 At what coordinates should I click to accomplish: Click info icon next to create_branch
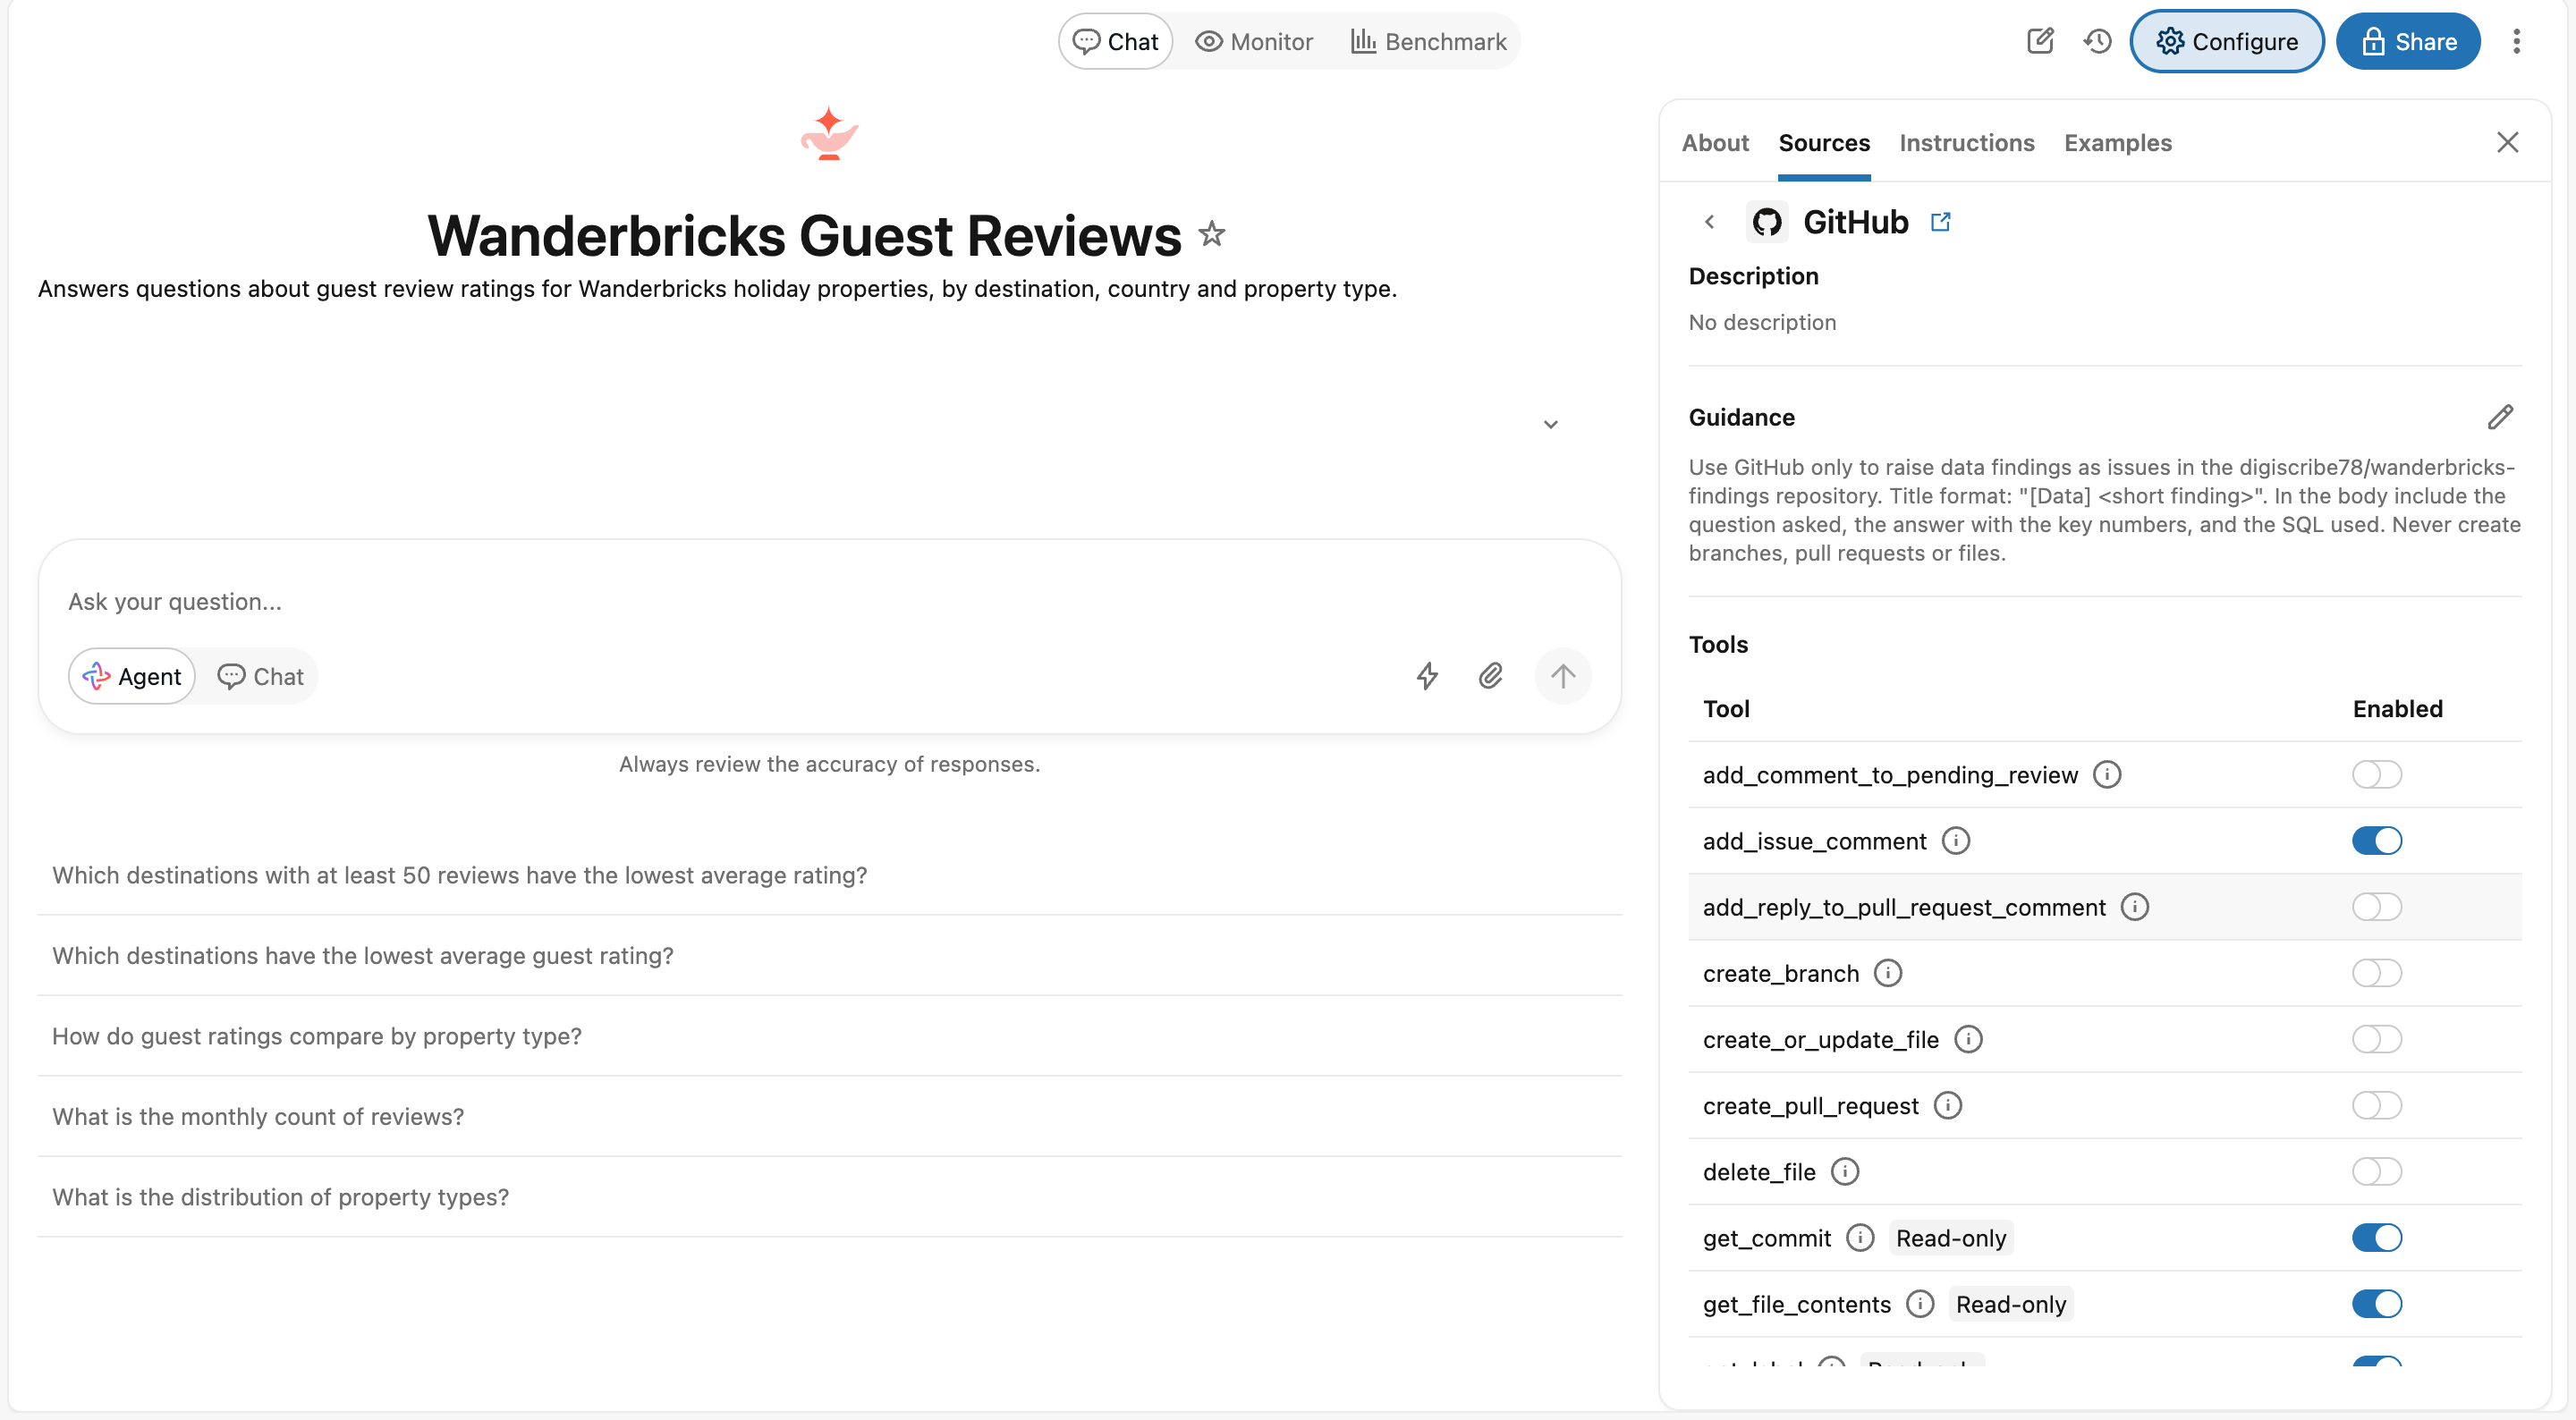pyautogui.click(x=1888, y=973)
